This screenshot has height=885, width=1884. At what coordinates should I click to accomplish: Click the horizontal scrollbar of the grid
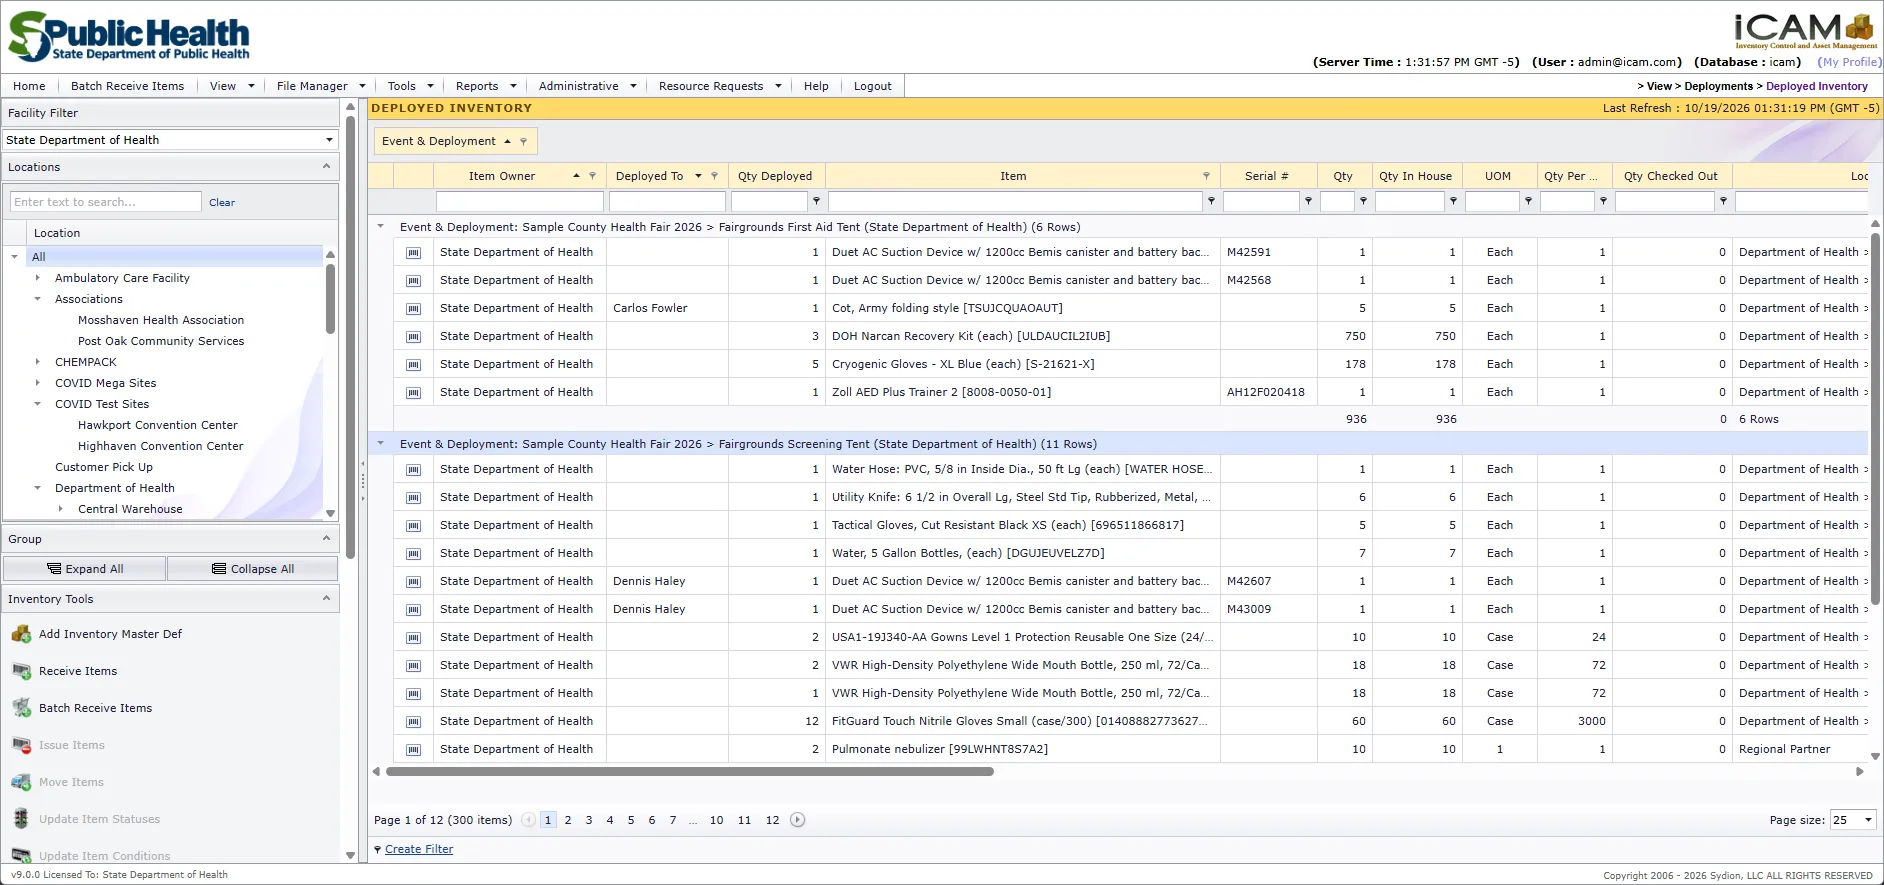pos(690,771)
